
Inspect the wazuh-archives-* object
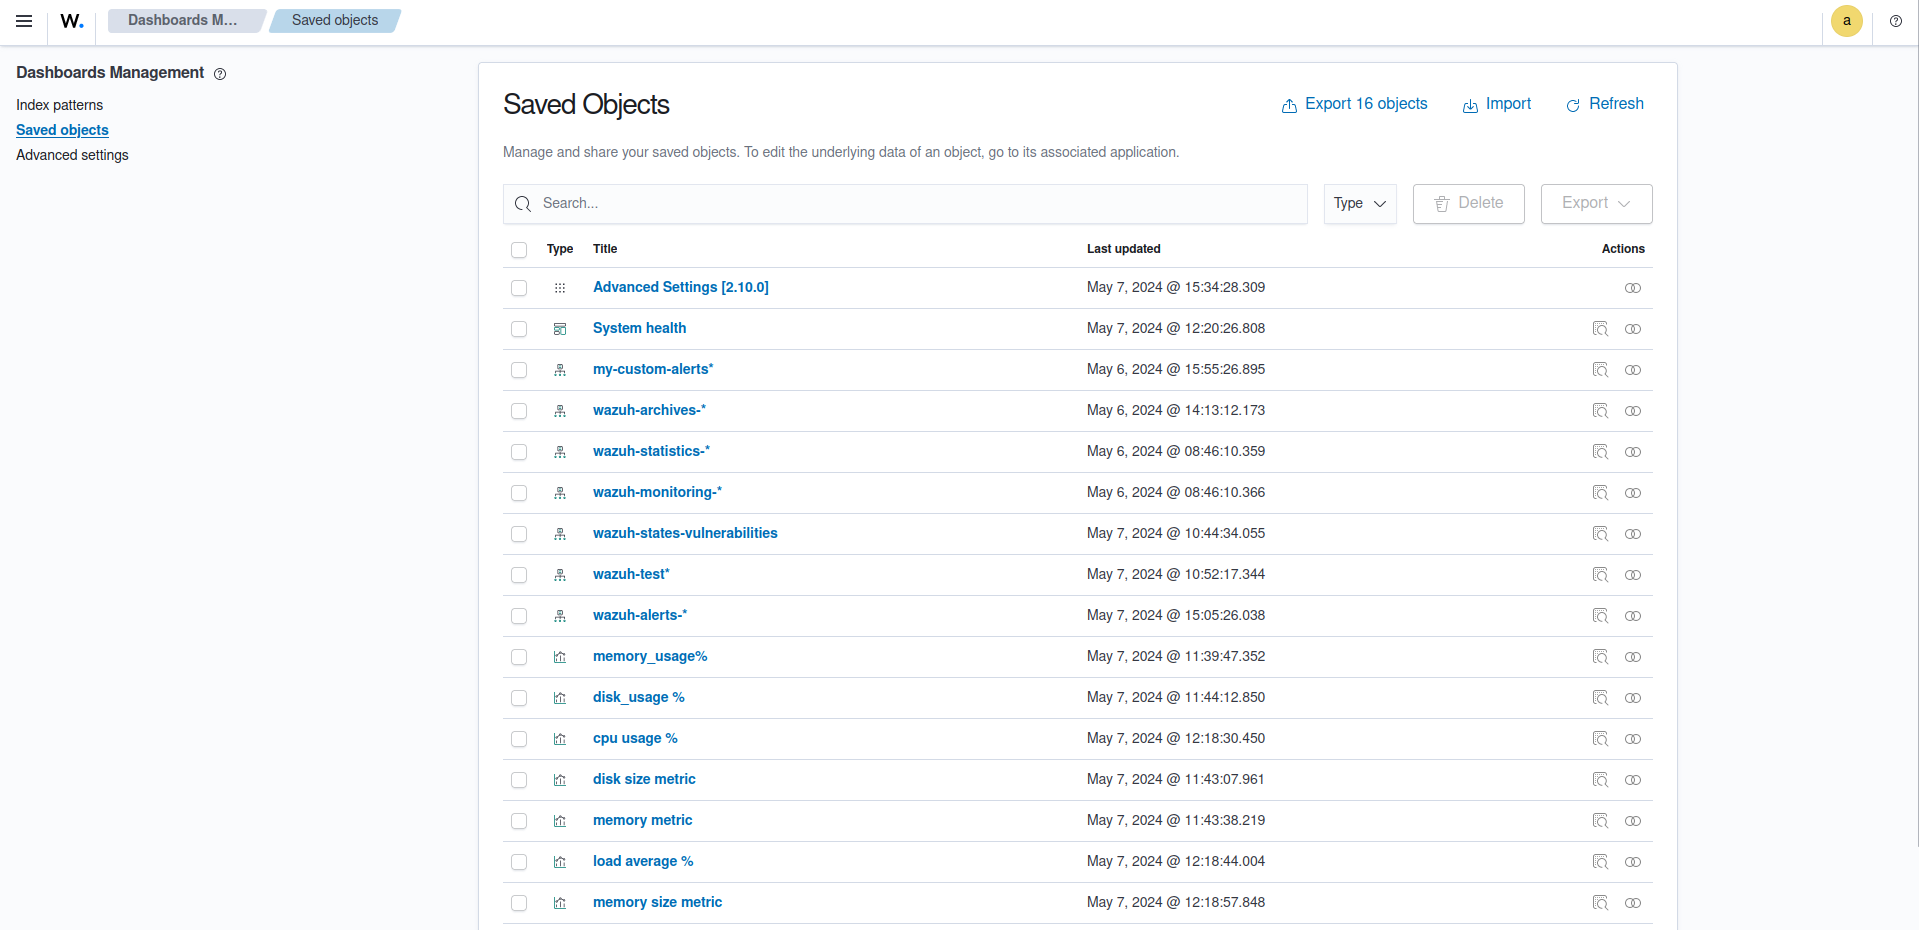[1600, 411]
